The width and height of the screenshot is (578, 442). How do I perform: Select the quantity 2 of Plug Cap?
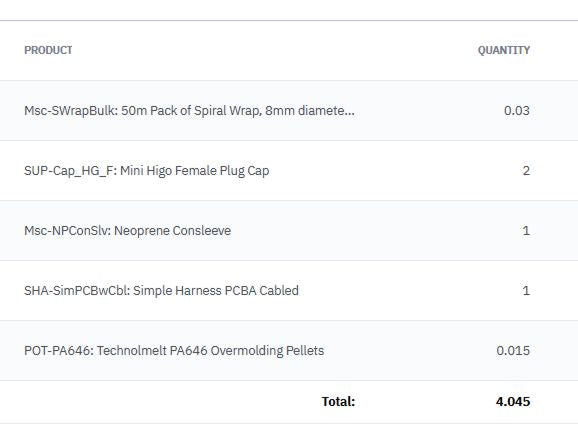pyautogui.click(x=526, y=171)
